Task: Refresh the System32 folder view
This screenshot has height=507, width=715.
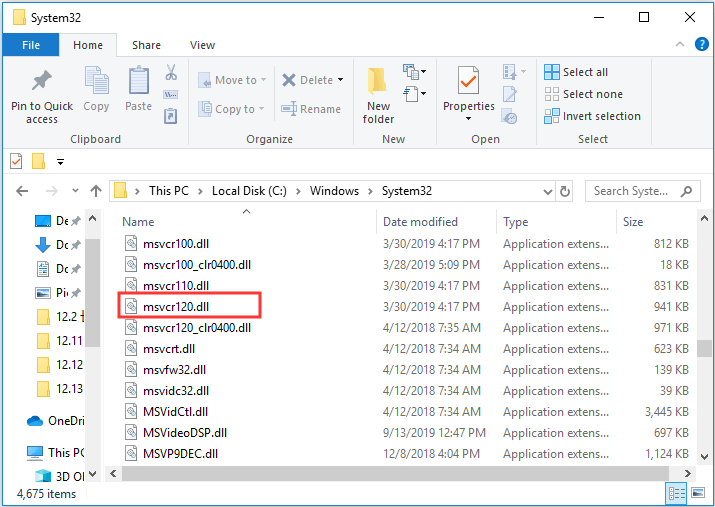Action: pyautogui.click(x=565, y=191)
